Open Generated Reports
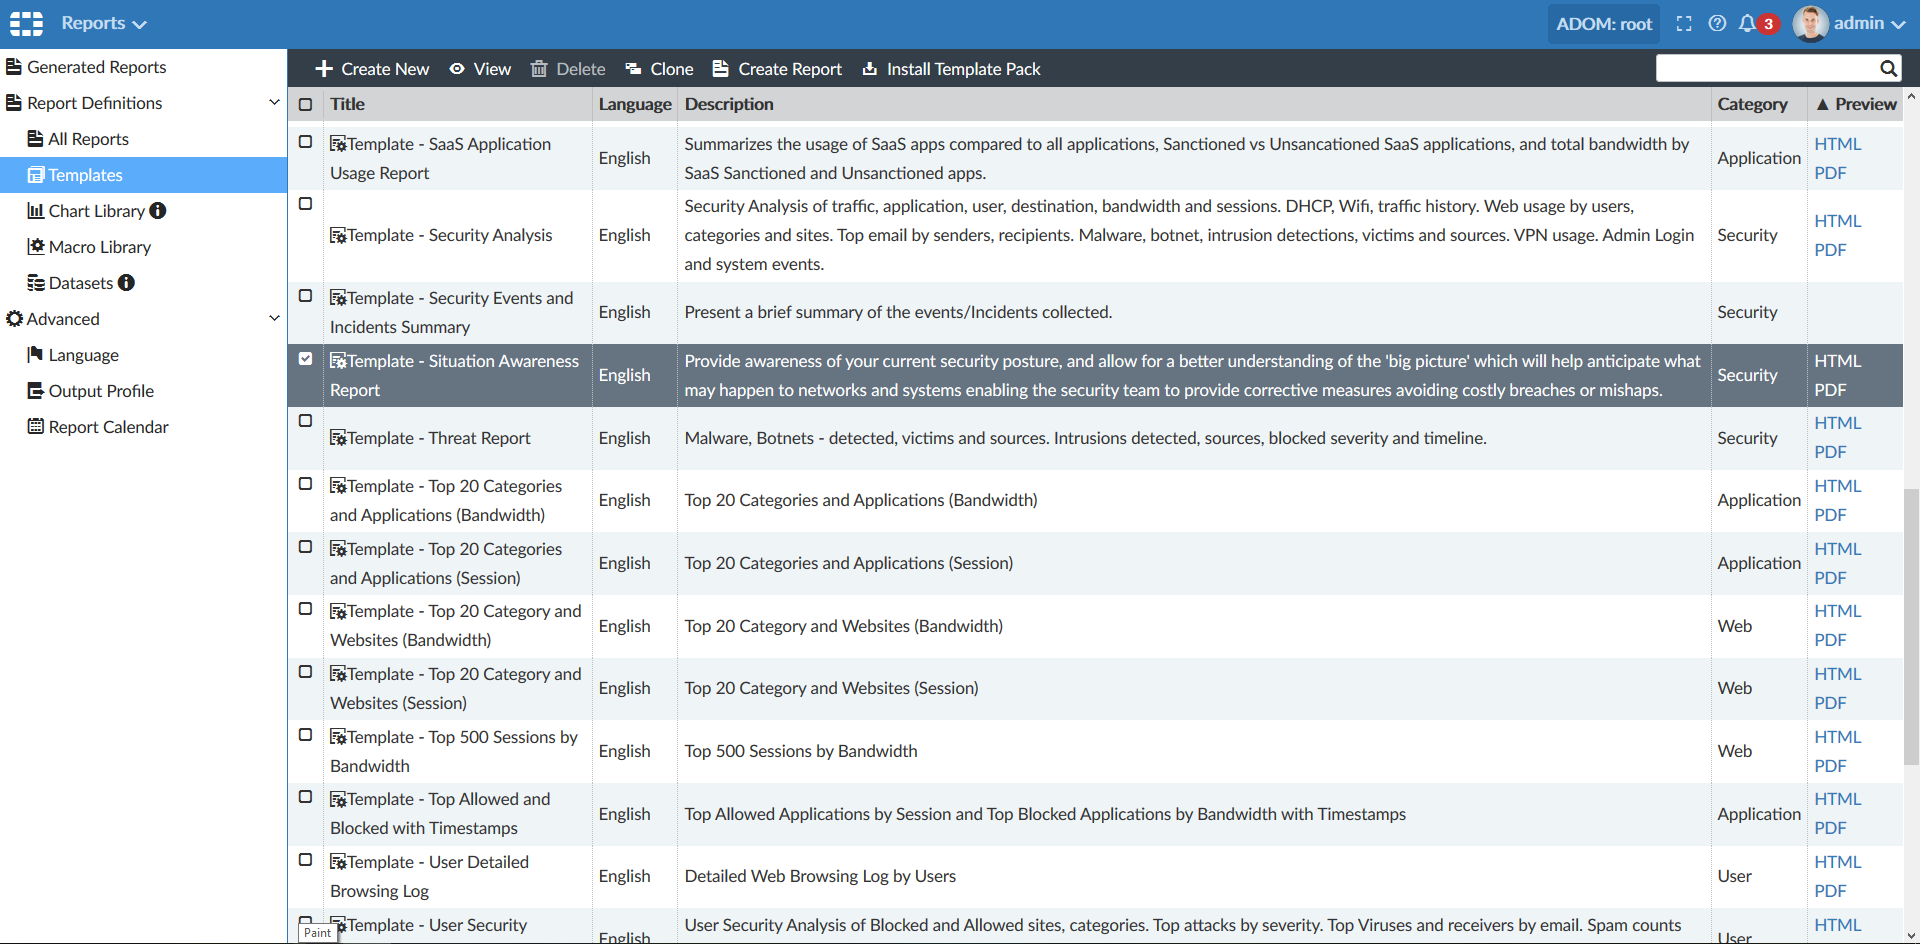The width and height of the screenshot is (1920, 944). 96,66
